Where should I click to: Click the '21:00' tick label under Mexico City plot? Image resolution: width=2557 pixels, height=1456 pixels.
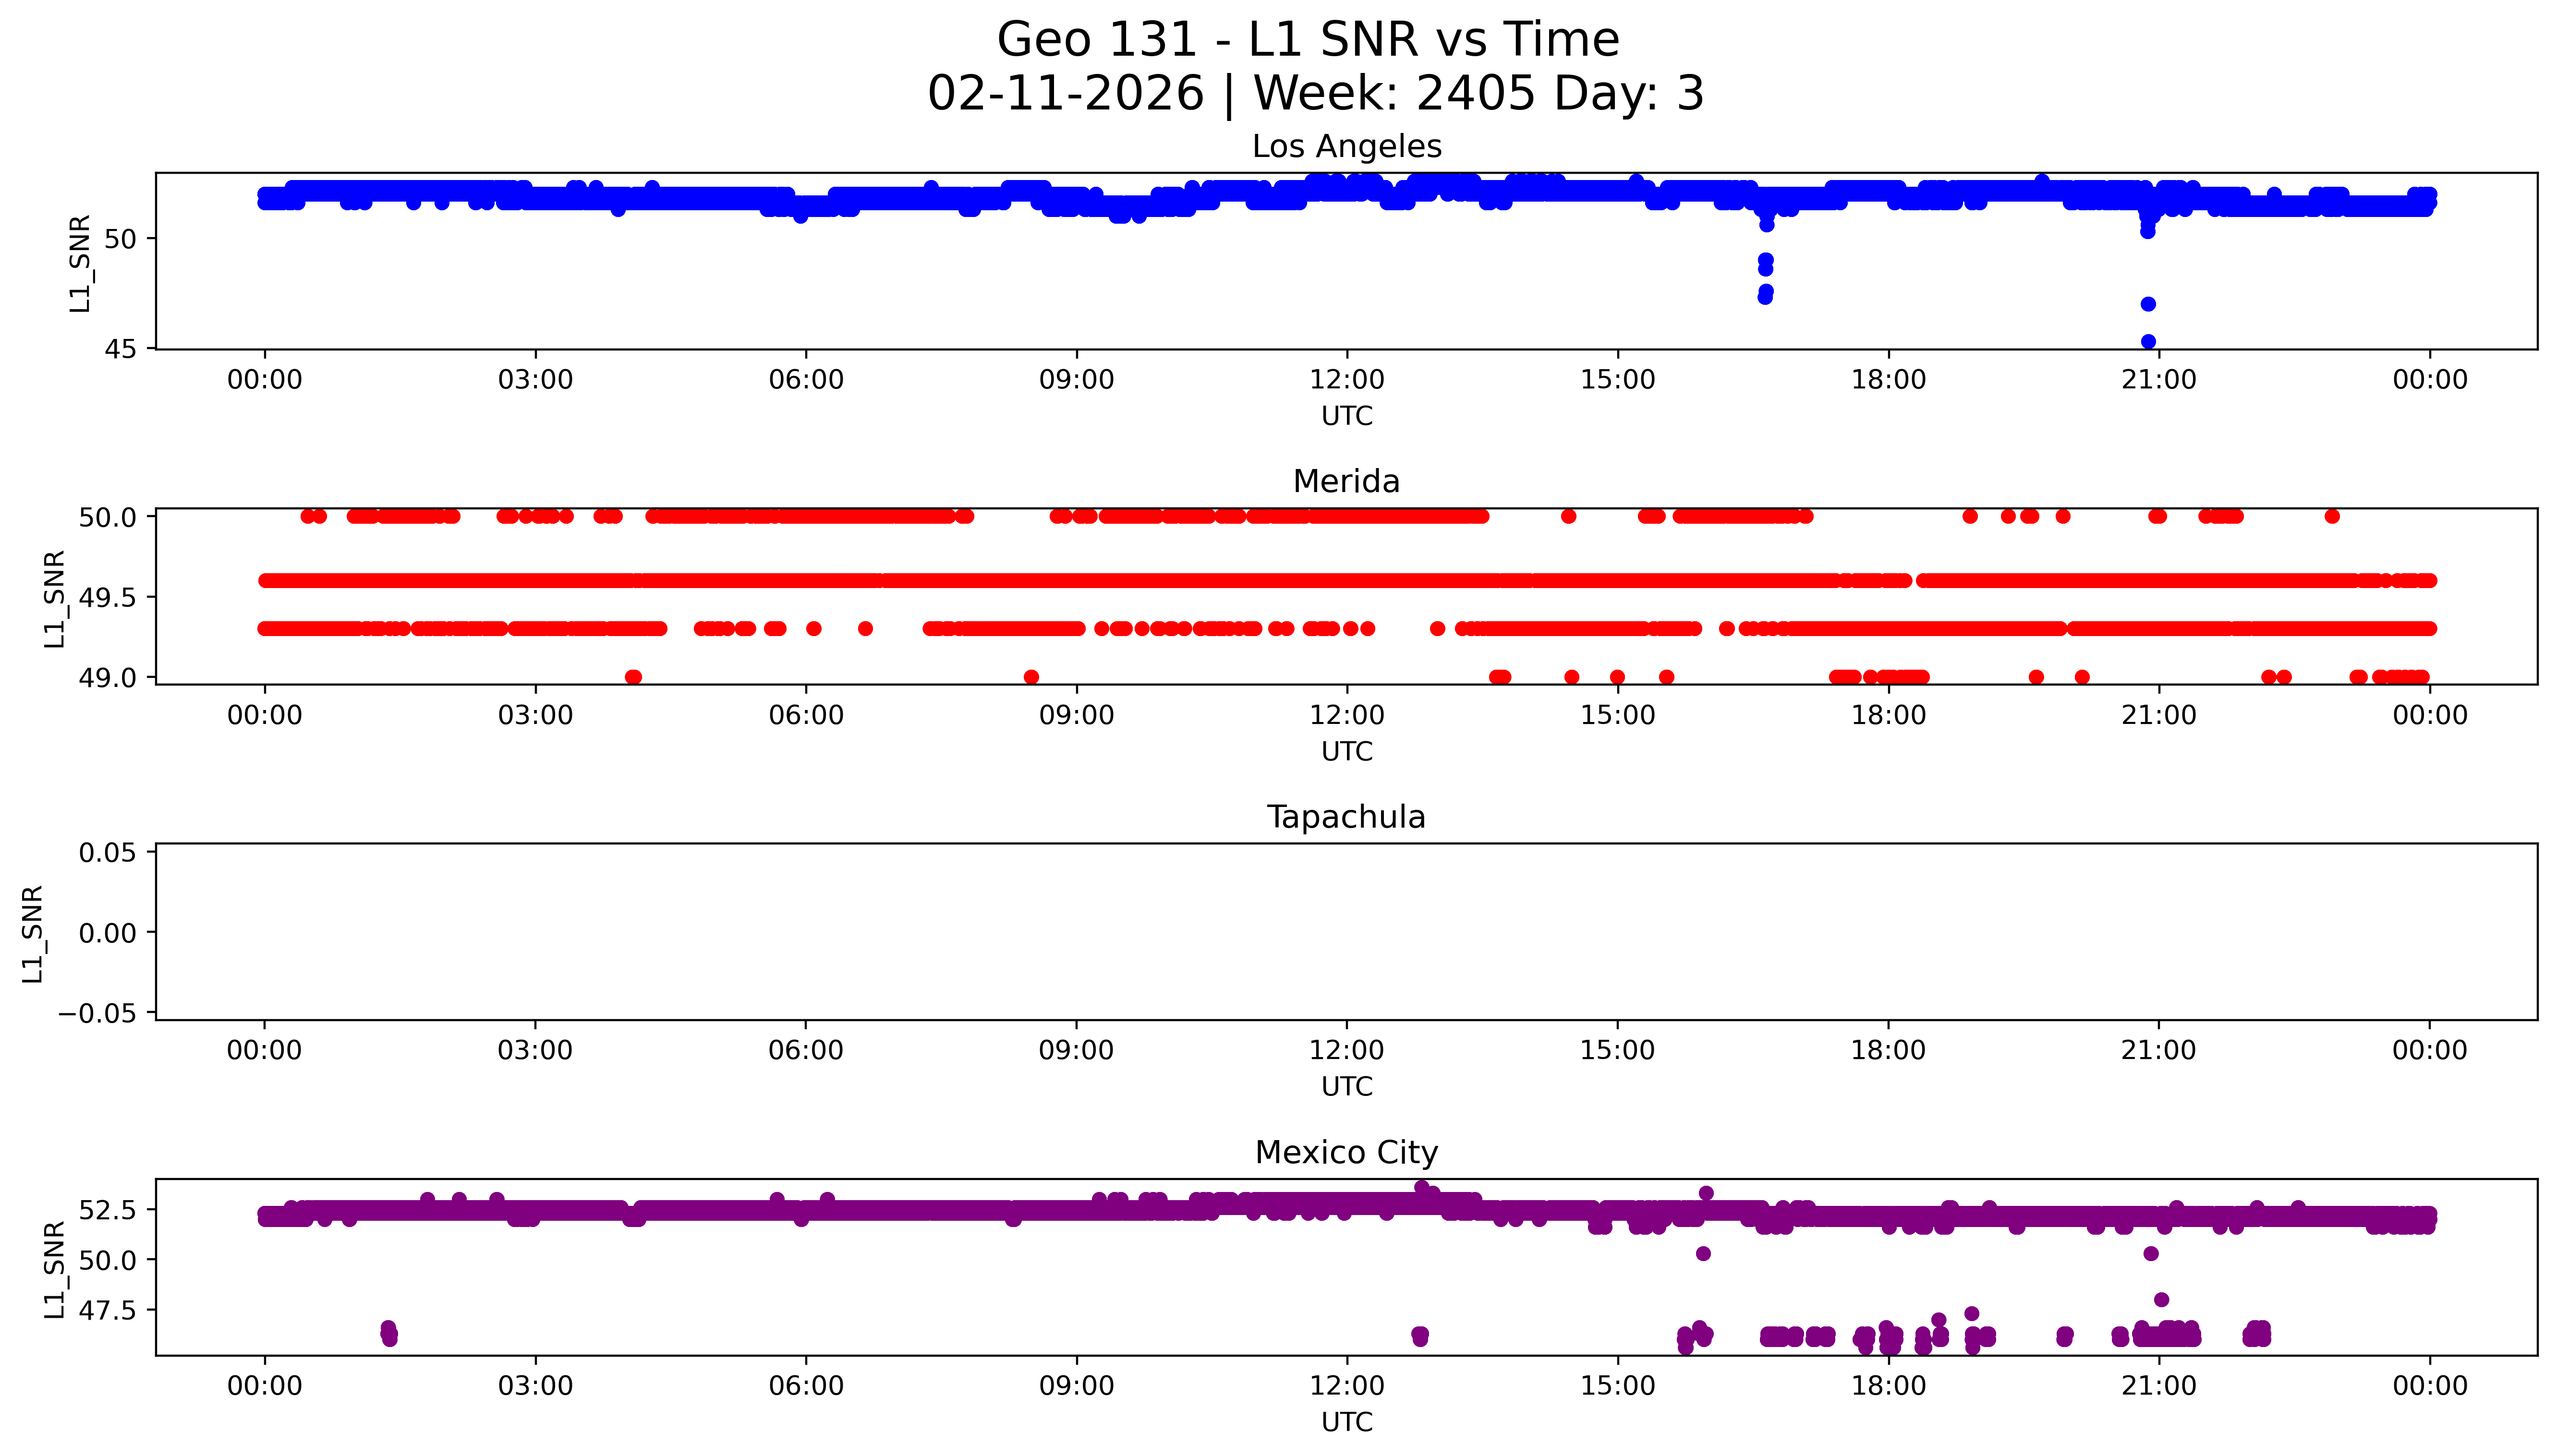2158,1386
